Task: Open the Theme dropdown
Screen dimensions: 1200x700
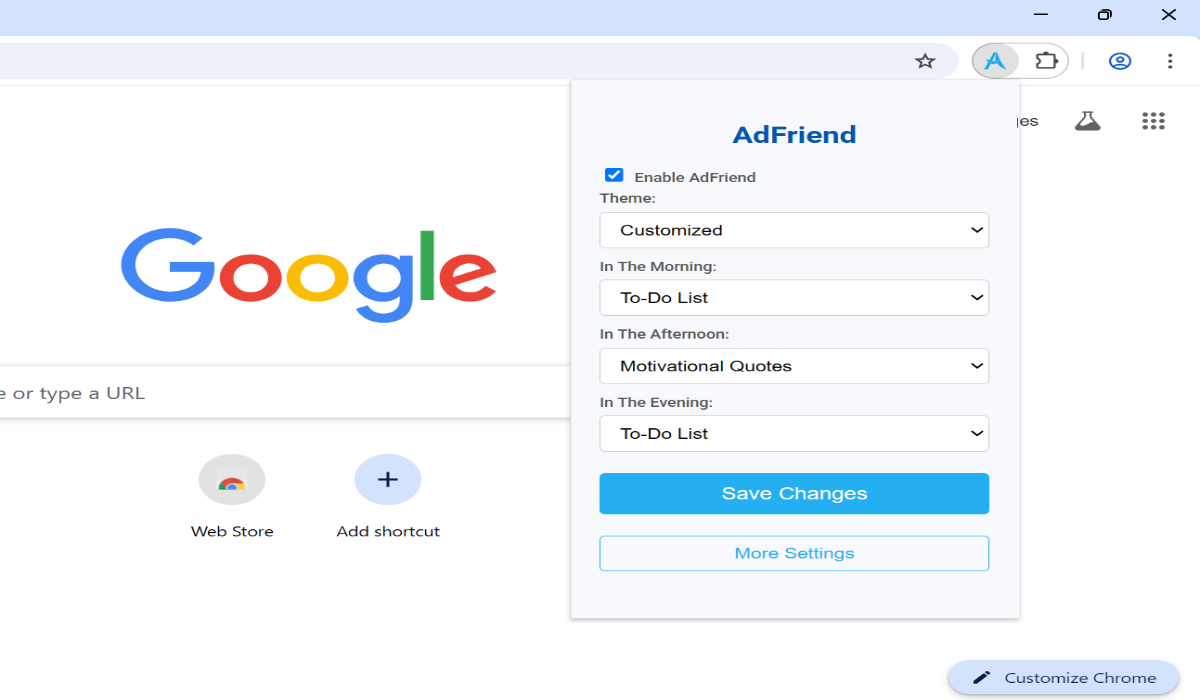Action: click(x=793, y=229)
